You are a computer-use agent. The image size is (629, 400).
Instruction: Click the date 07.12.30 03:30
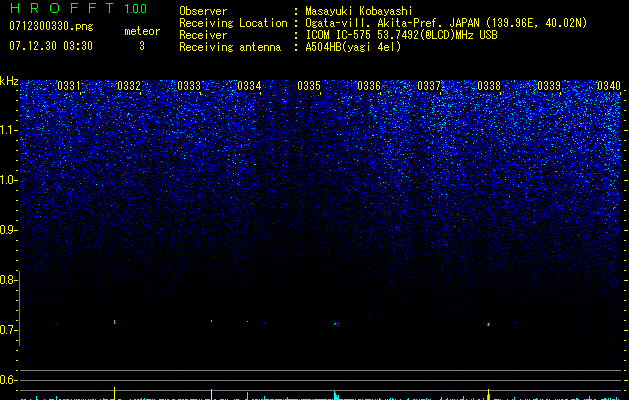tap(51, 46)
